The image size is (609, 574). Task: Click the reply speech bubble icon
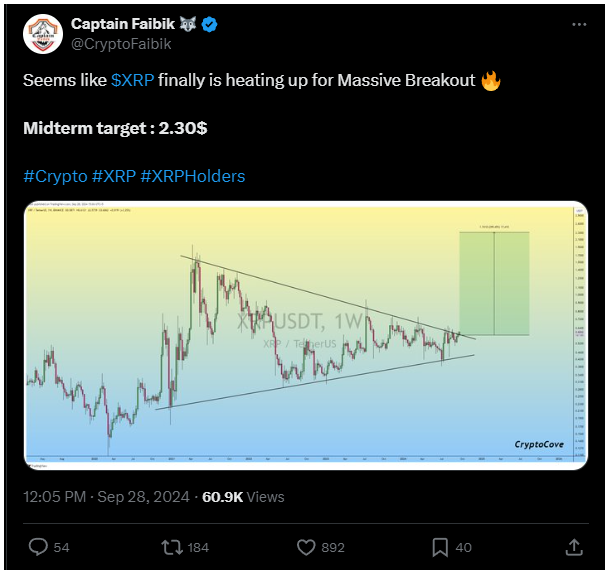coord(38,547)
